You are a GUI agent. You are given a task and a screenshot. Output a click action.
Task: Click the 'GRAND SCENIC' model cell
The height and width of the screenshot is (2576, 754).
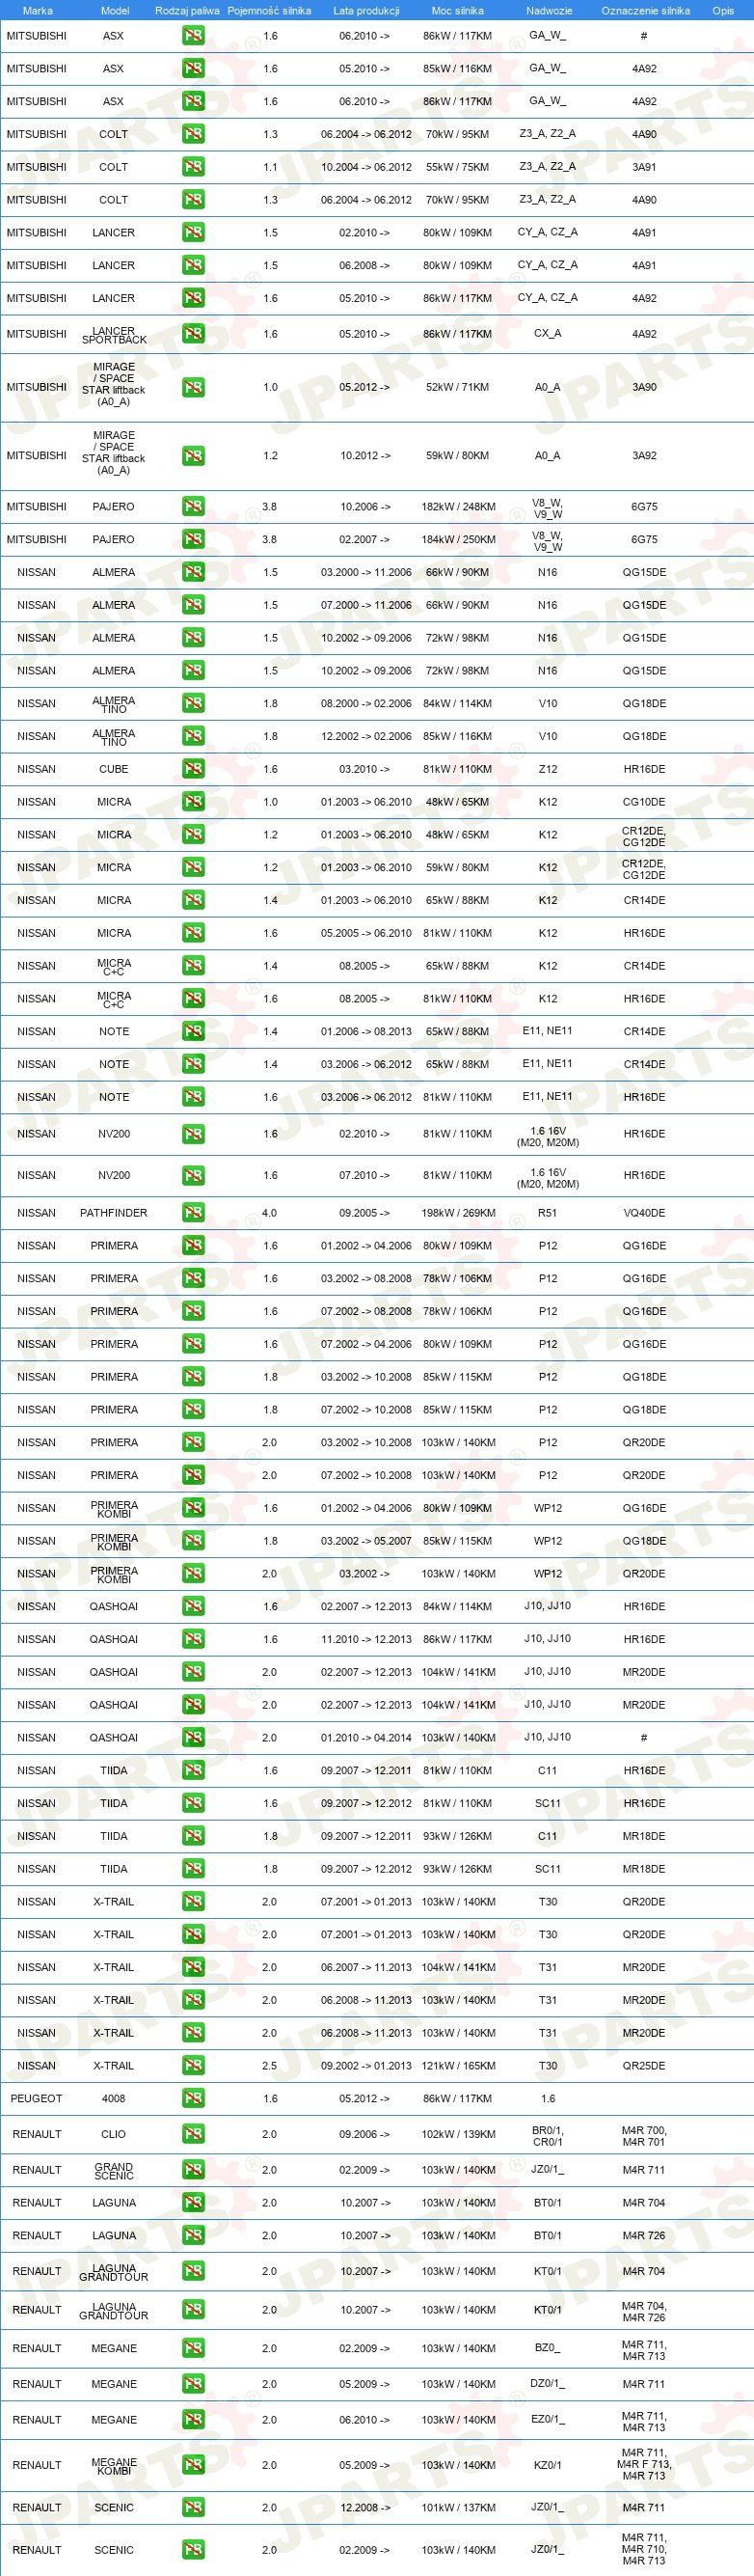click(x=114, y=2171)
